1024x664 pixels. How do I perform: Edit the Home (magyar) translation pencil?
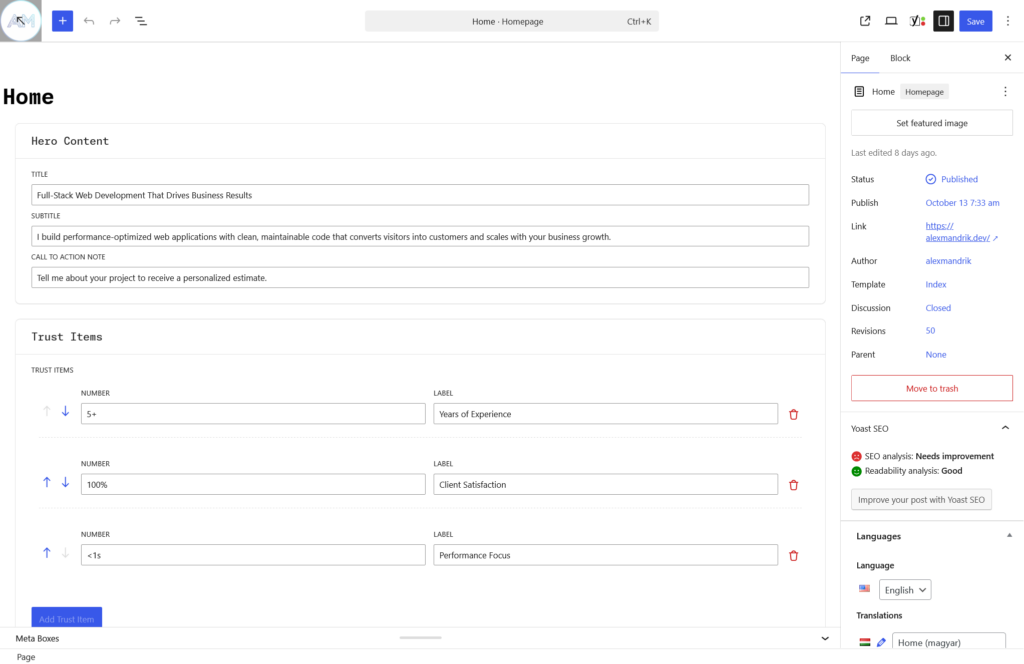(879, 642)
